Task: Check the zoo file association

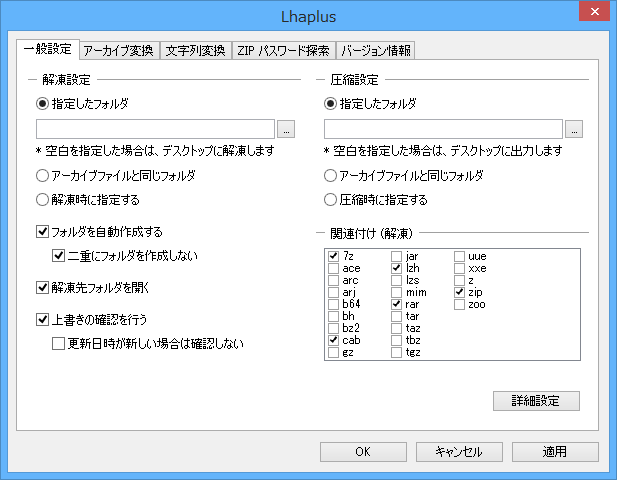Action: [459, 304]
